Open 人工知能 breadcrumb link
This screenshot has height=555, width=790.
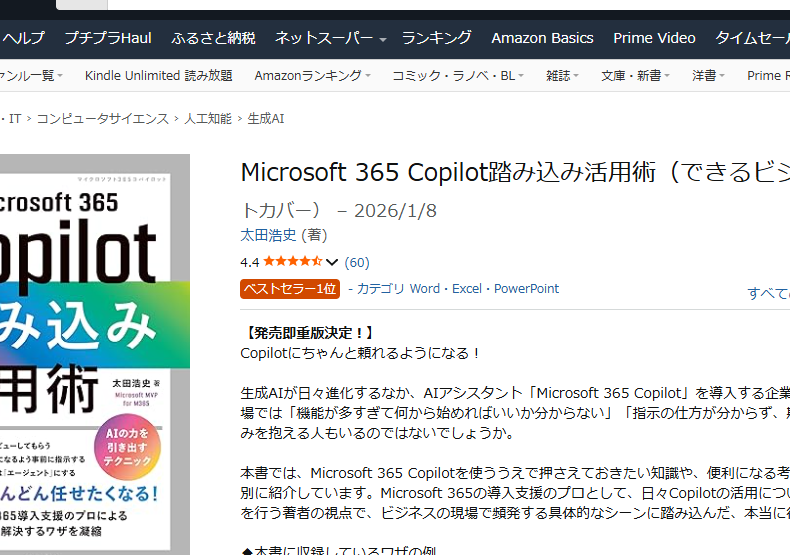[208, 118]
